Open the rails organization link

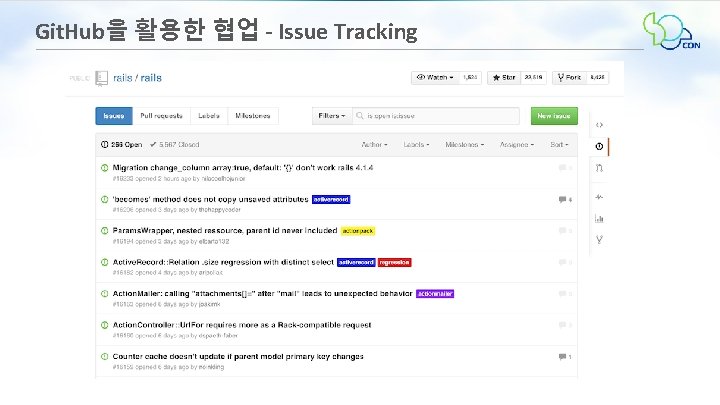[x=123, y=78]
